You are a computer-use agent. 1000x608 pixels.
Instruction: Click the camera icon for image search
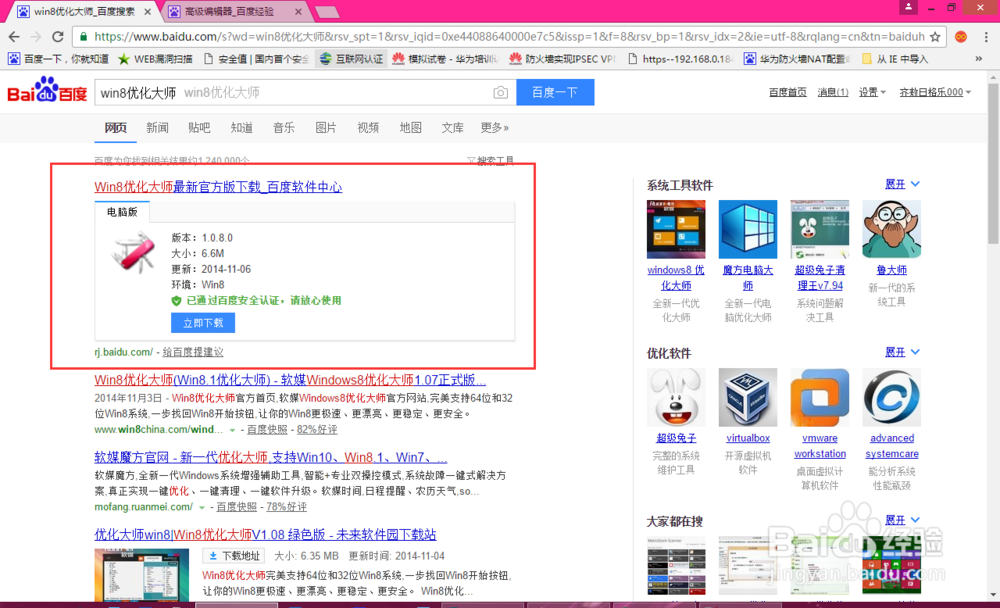click(500, 91)
